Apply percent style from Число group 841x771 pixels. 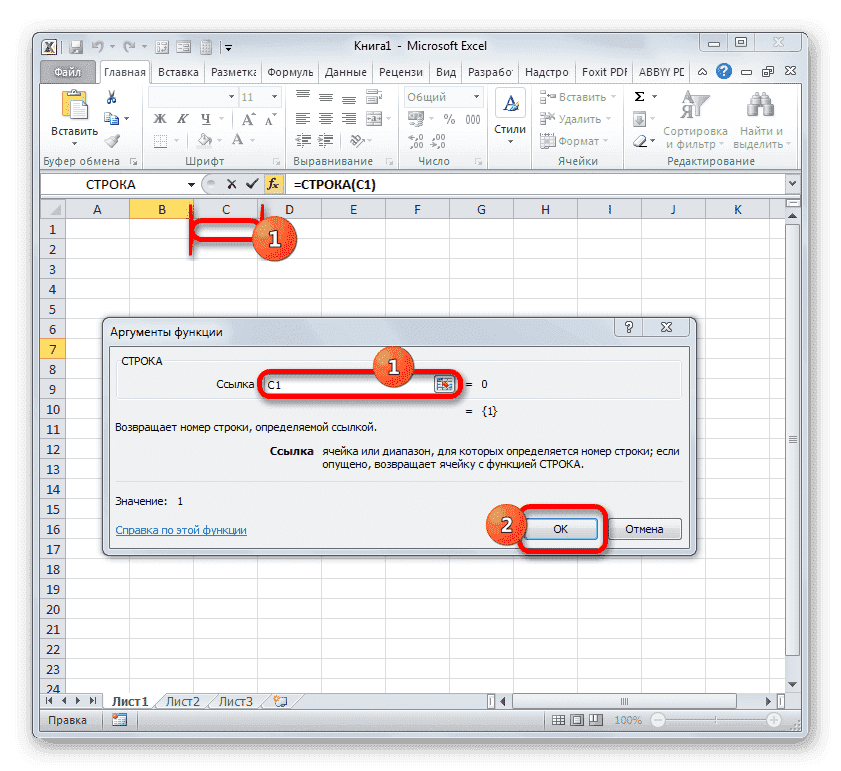448,118
